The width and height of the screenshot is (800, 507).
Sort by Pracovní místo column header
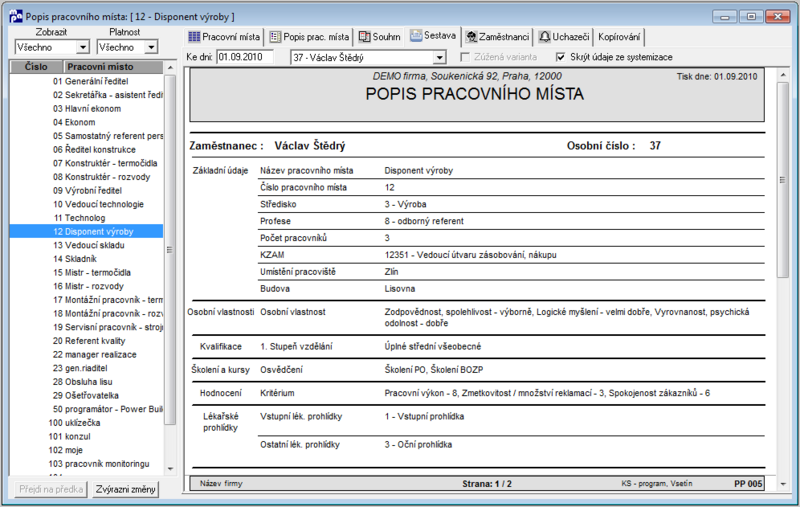(x=113, y=67)
